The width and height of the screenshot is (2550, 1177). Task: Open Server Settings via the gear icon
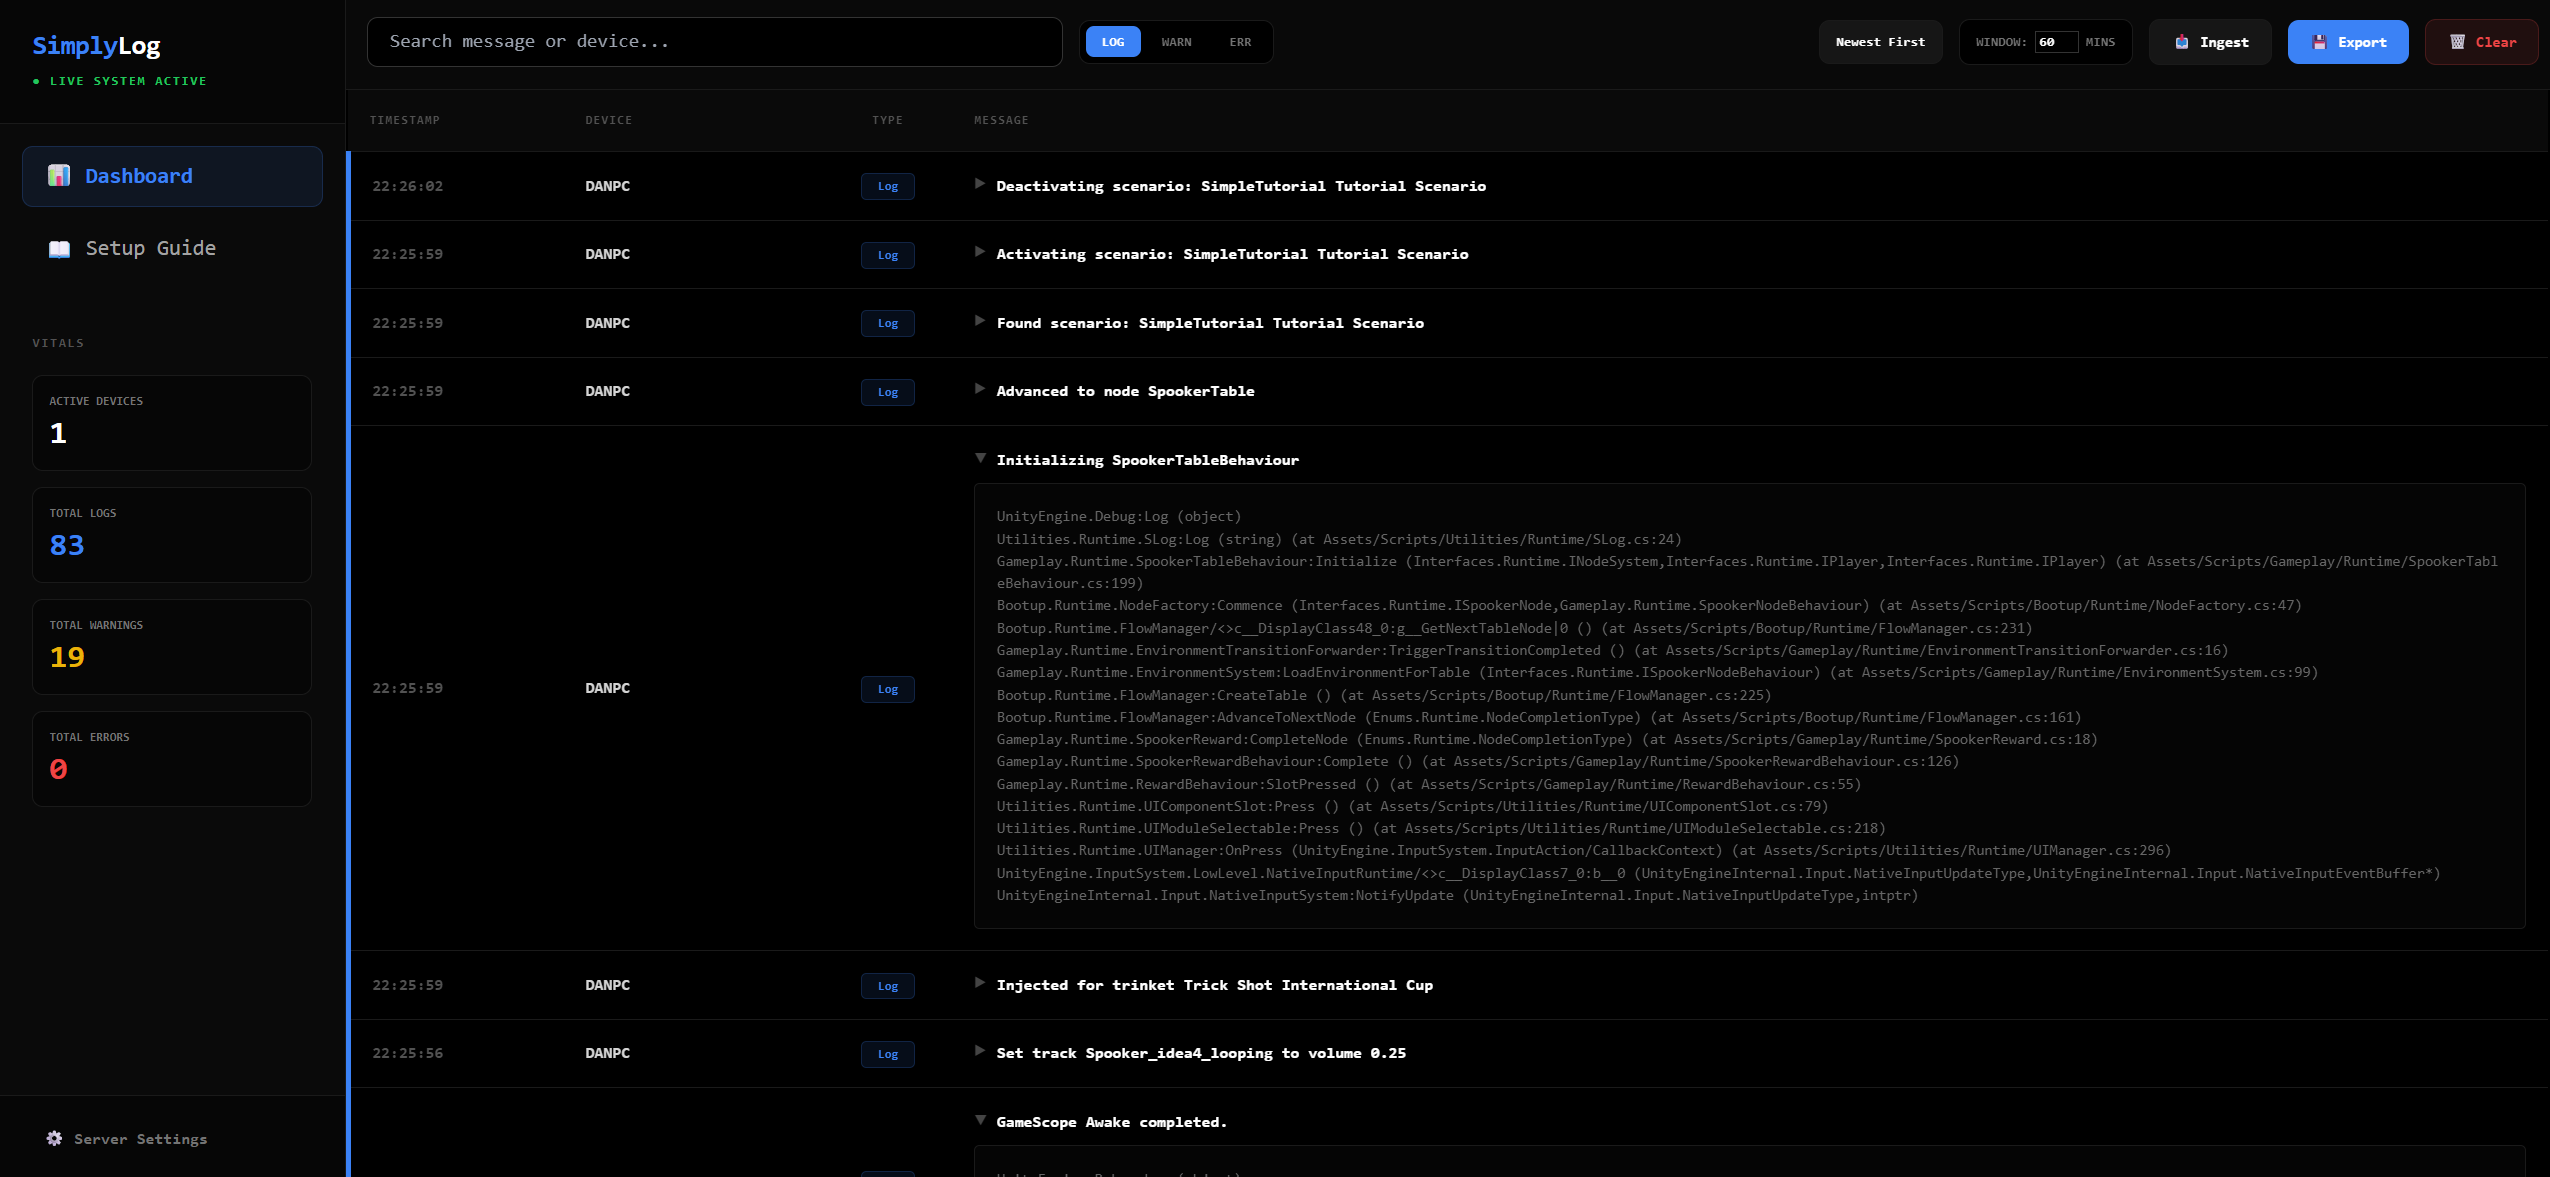pos(55,1138)
